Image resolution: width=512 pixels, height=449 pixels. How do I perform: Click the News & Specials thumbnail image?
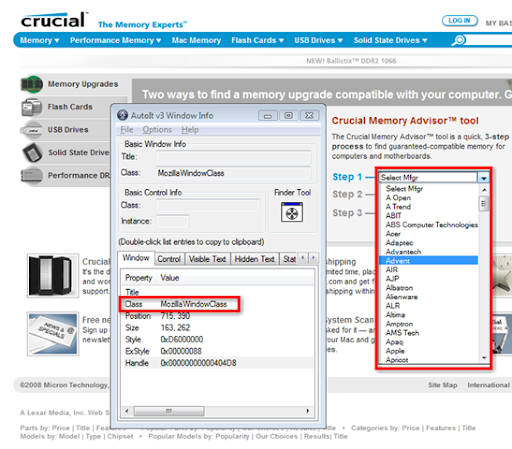53,334
